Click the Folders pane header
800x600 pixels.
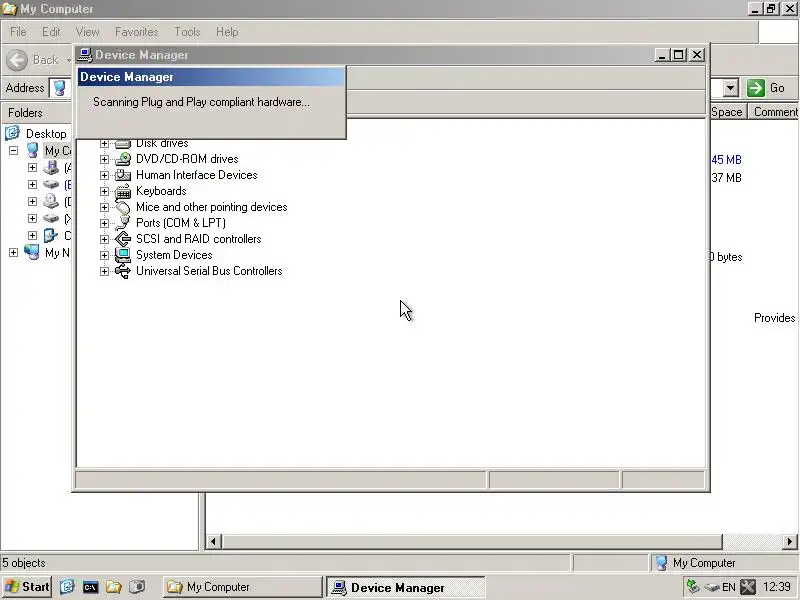[x=36, y=113]
